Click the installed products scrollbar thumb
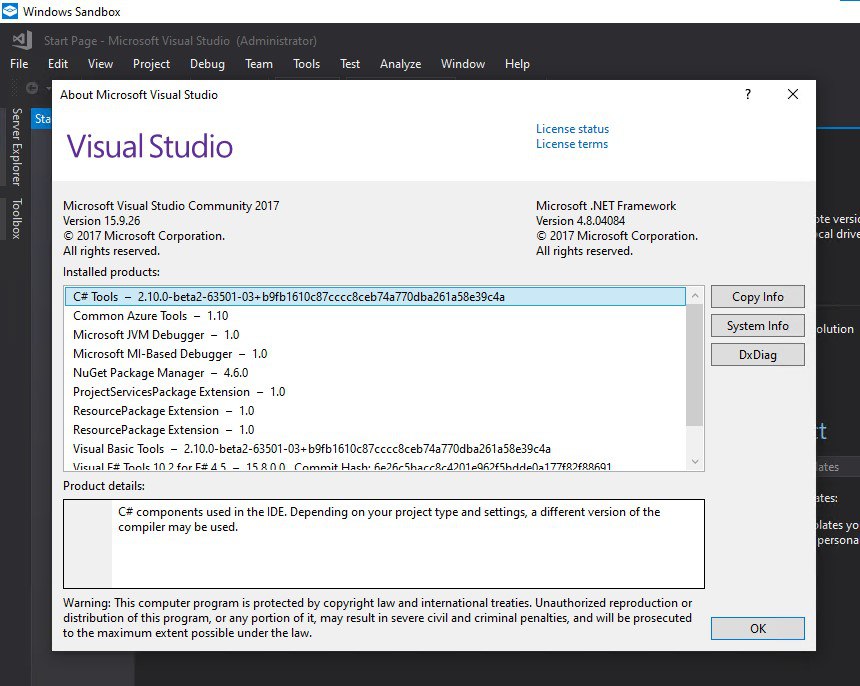The image size is (860, 686). click(x=695, y=365)
